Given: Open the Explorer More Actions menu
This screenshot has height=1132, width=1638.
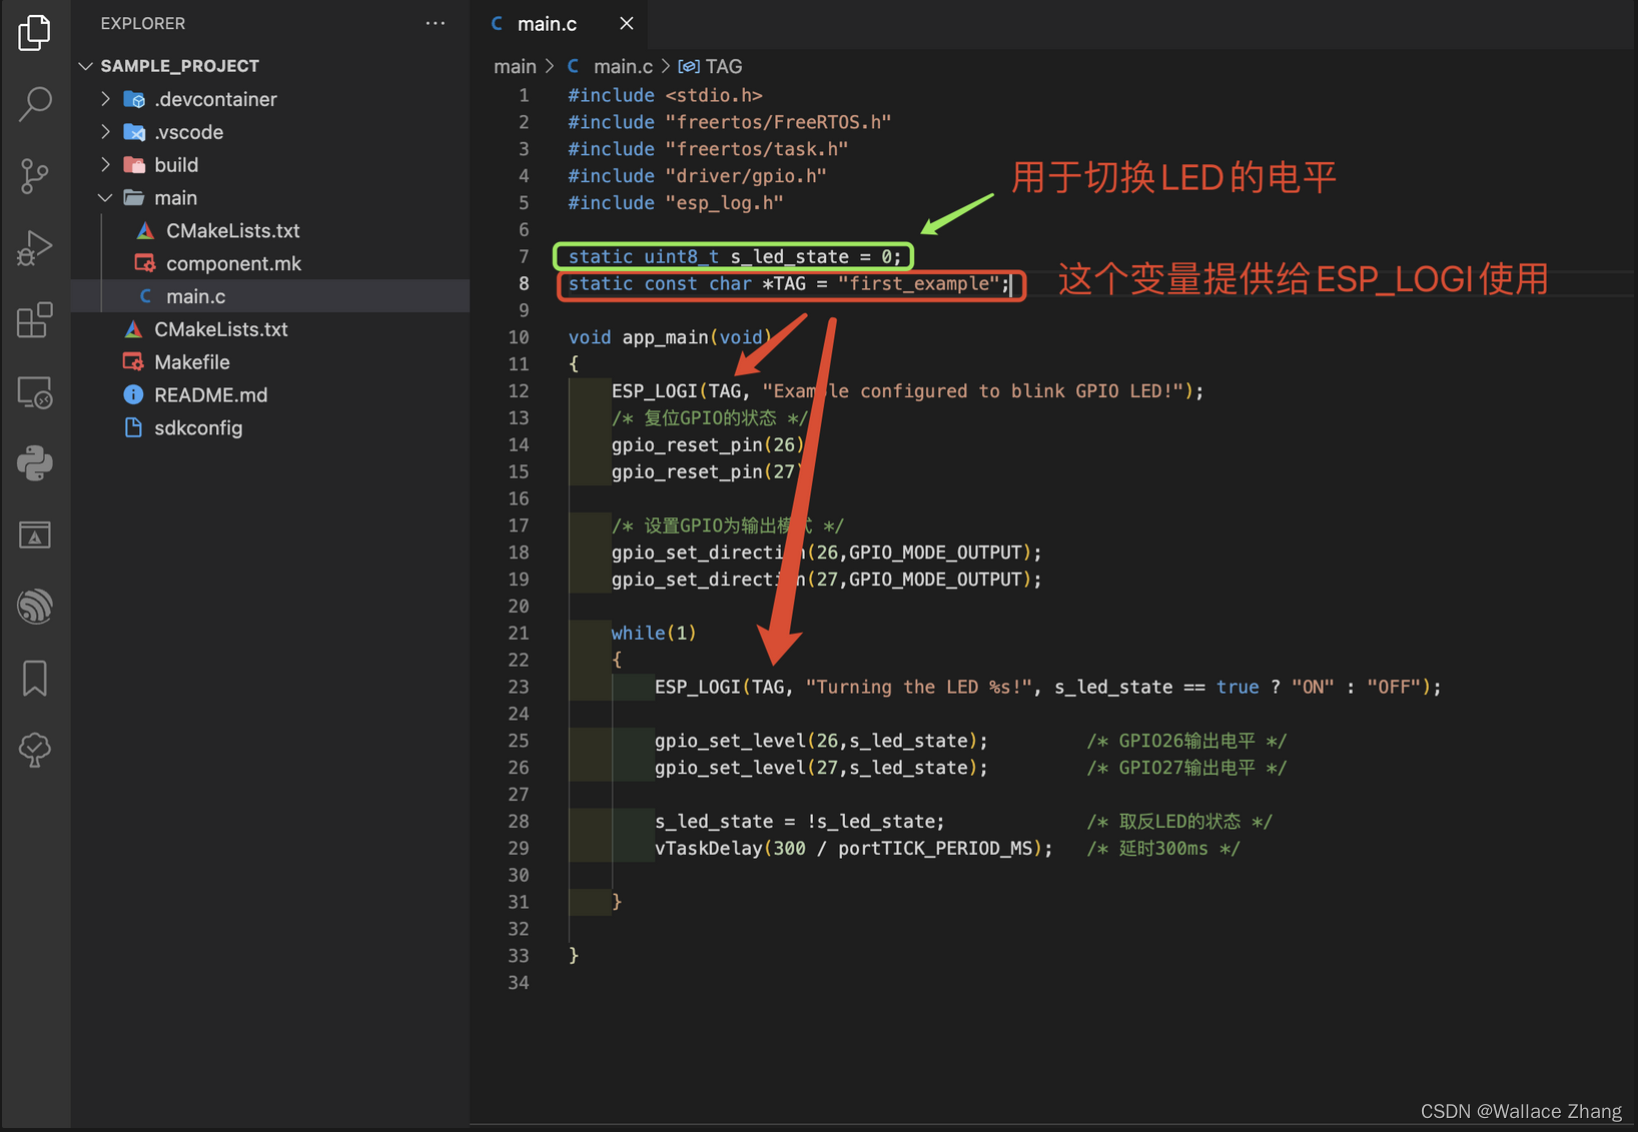Looking at the screenshot, I should click(x=435, y=22).
